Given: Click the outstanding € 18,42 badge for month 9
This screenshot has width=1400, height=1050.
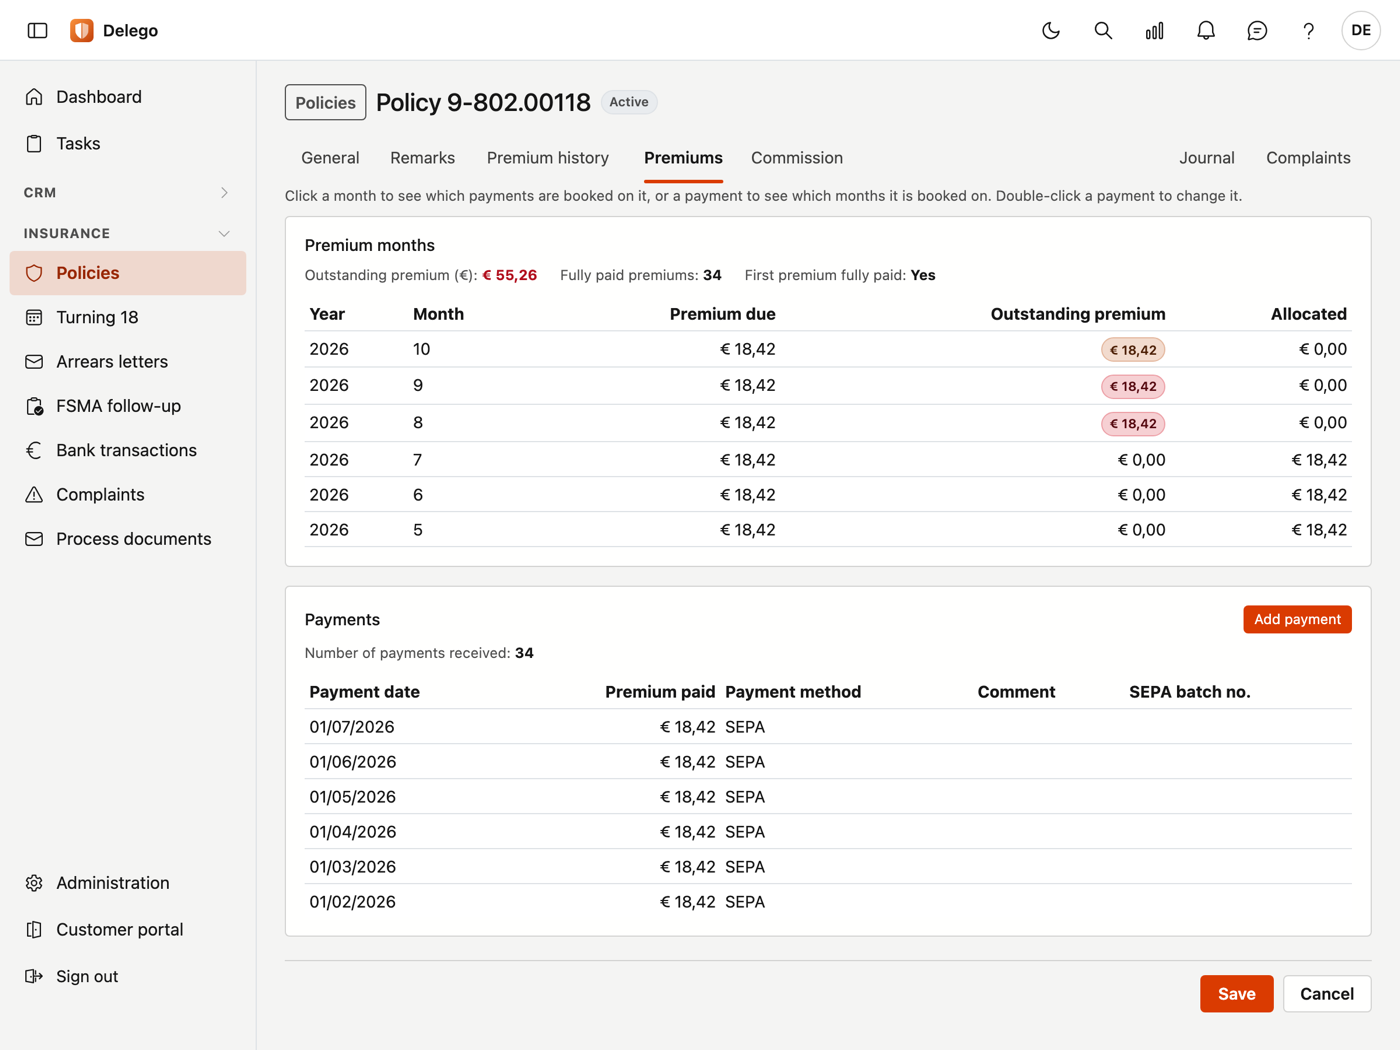Looking at the screenshot, I should click(1133, 386).
